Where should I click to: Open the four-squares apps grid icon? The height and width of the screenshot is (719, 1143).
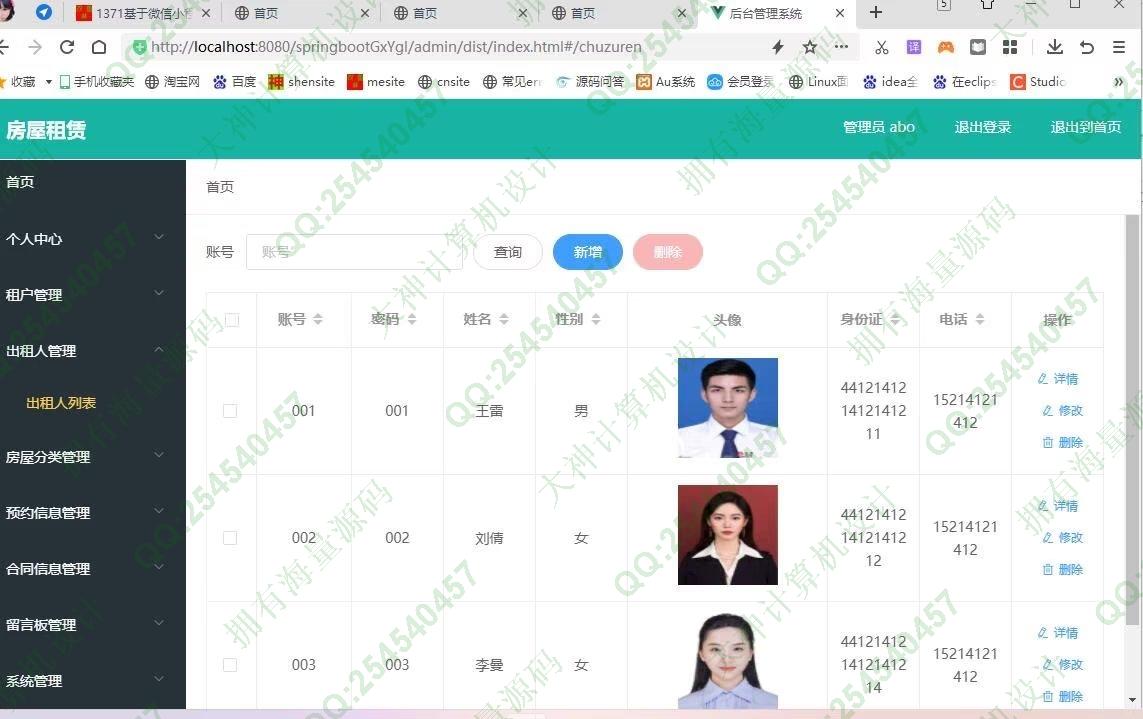[1010, 47]
